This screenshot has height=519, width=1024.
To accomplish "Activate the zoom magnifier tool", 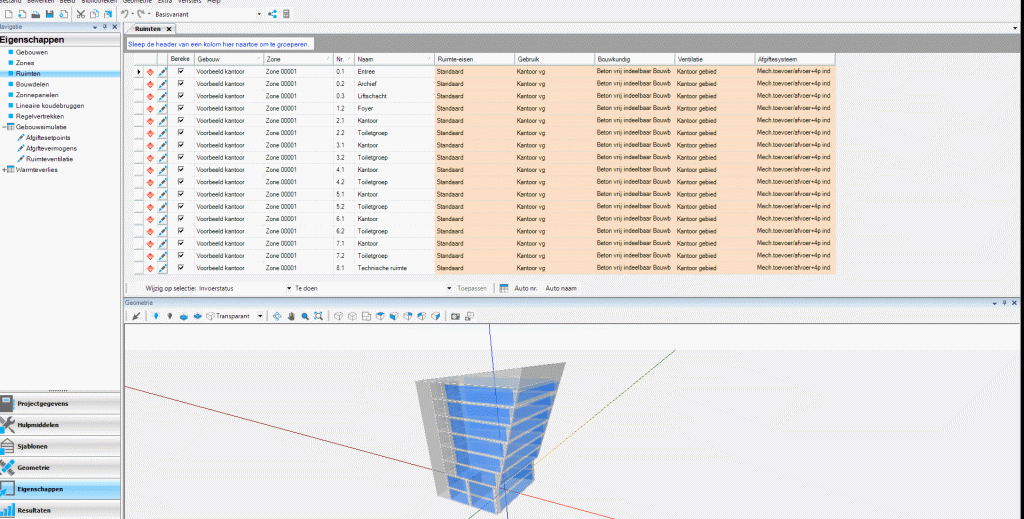I will (304, 316).
